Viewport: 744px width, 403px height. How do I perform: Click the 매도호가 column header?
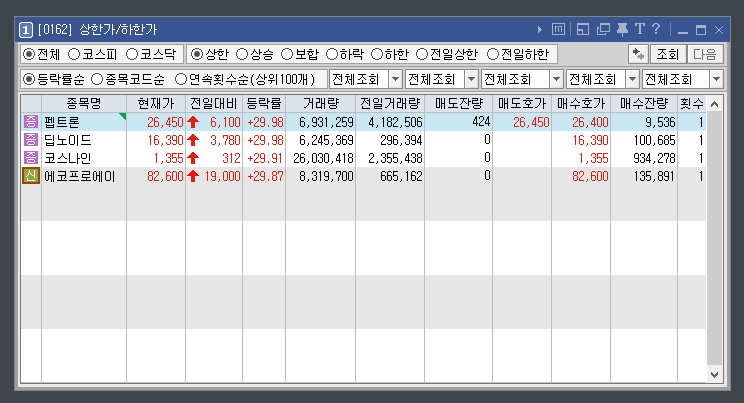pyautogui.click(x=522, y=103)
